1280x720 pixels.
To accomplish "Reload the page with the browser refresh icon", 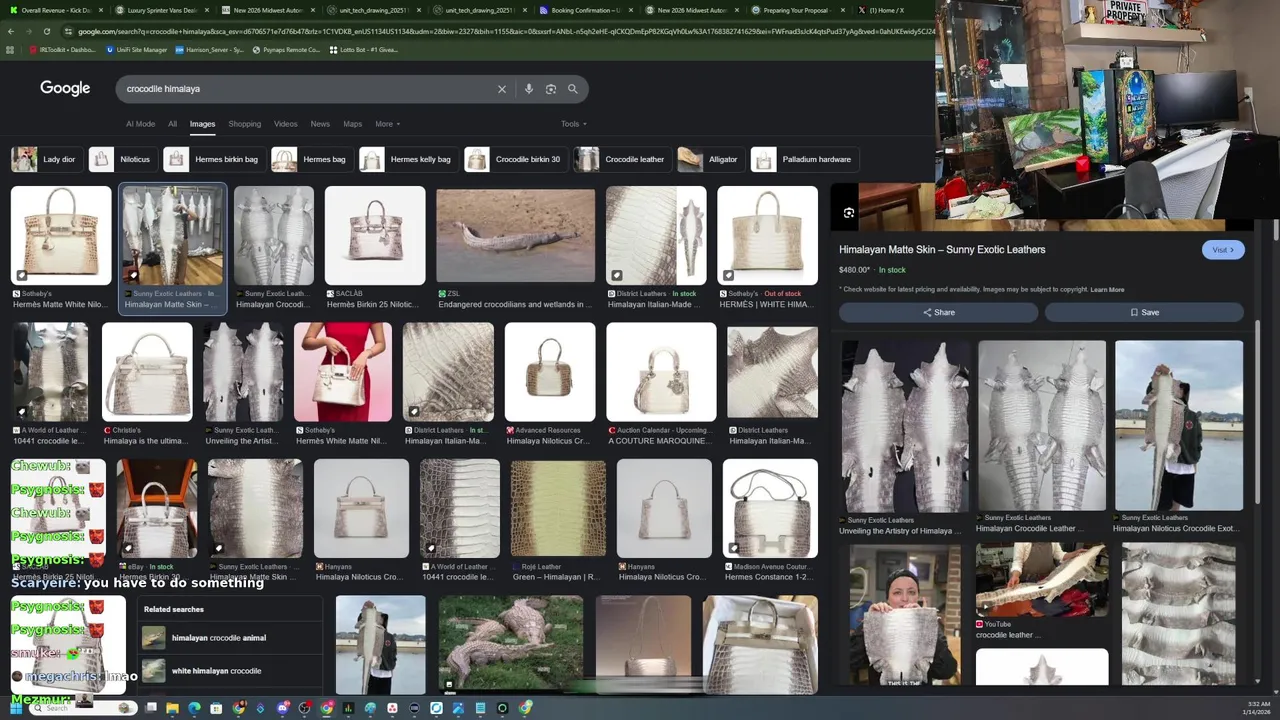I will [46, 31].
